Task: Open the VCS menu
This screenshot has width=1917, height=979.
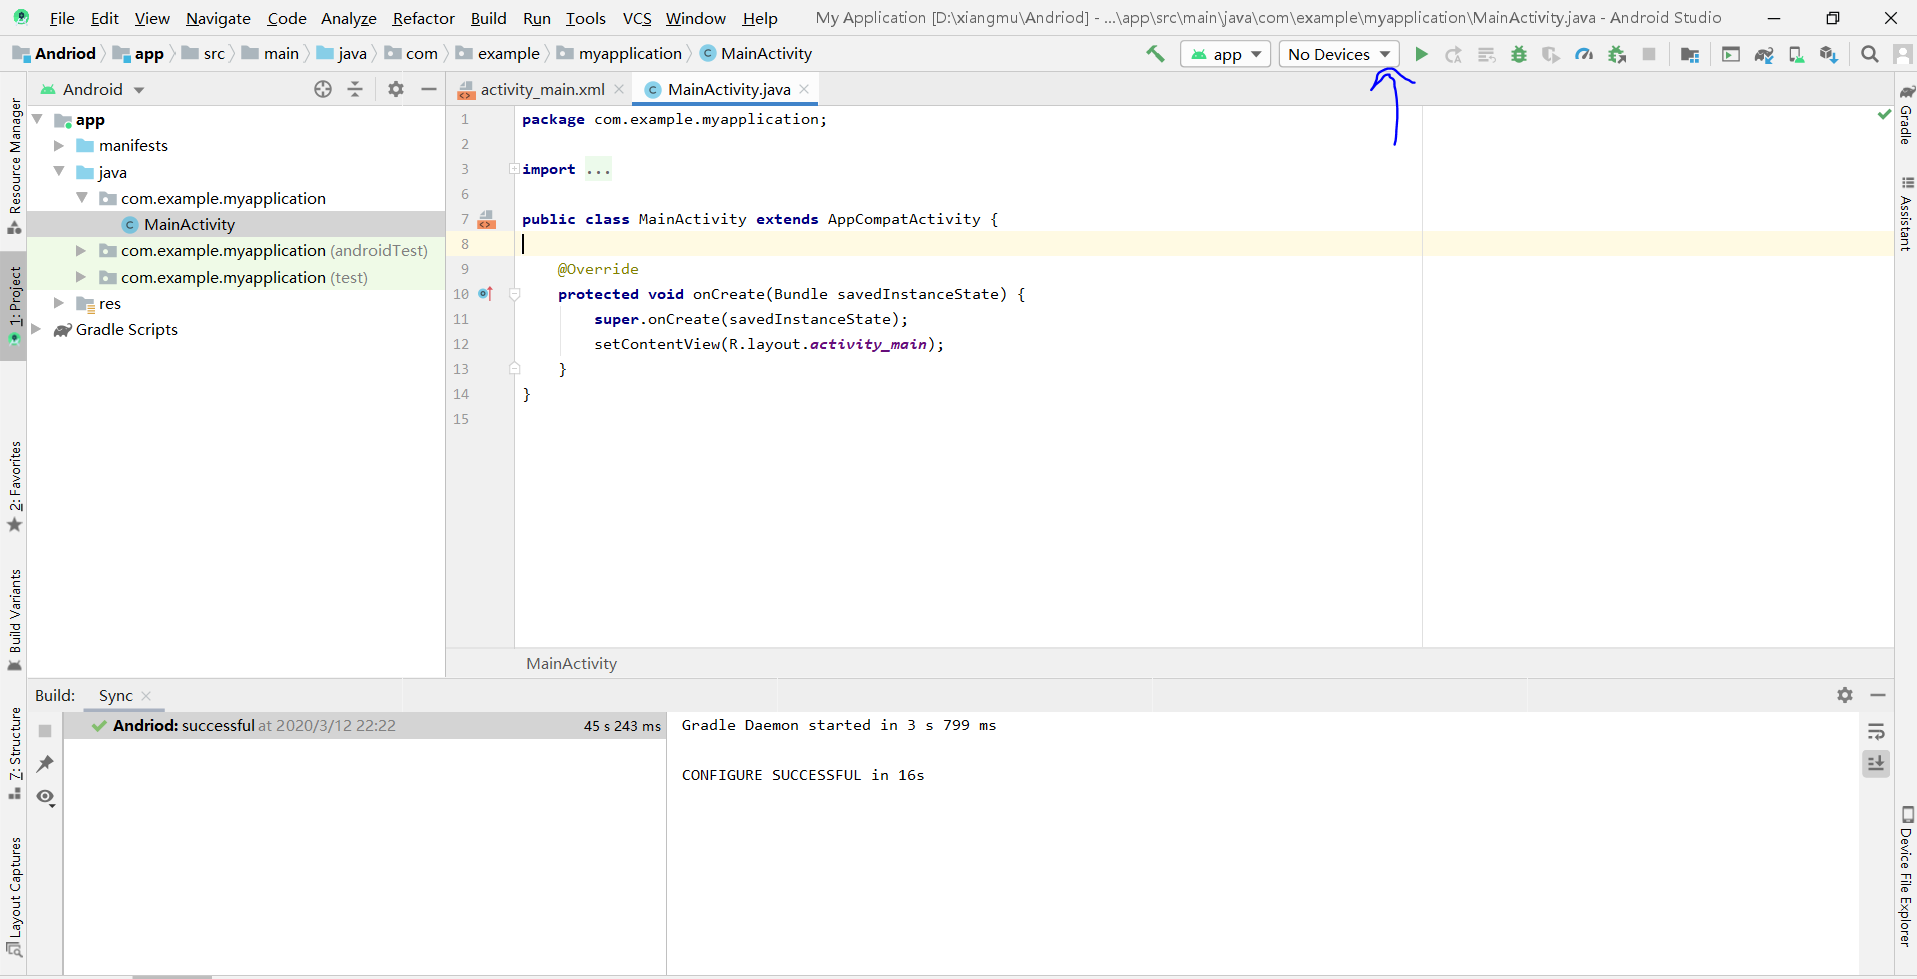Action: pyautogui.click(x=637, y=18)
